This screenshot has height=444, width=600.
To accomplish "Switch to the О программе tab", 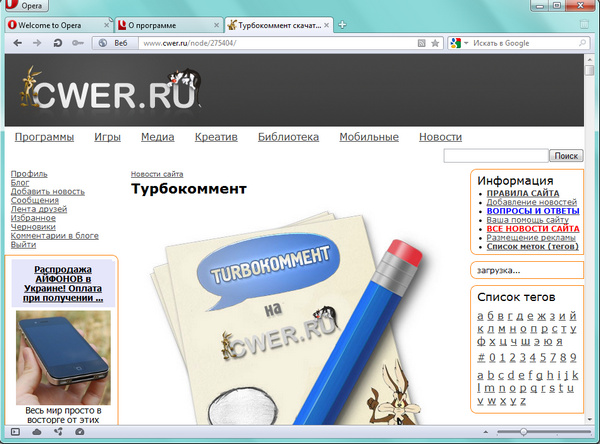I will tap(167, 23).
